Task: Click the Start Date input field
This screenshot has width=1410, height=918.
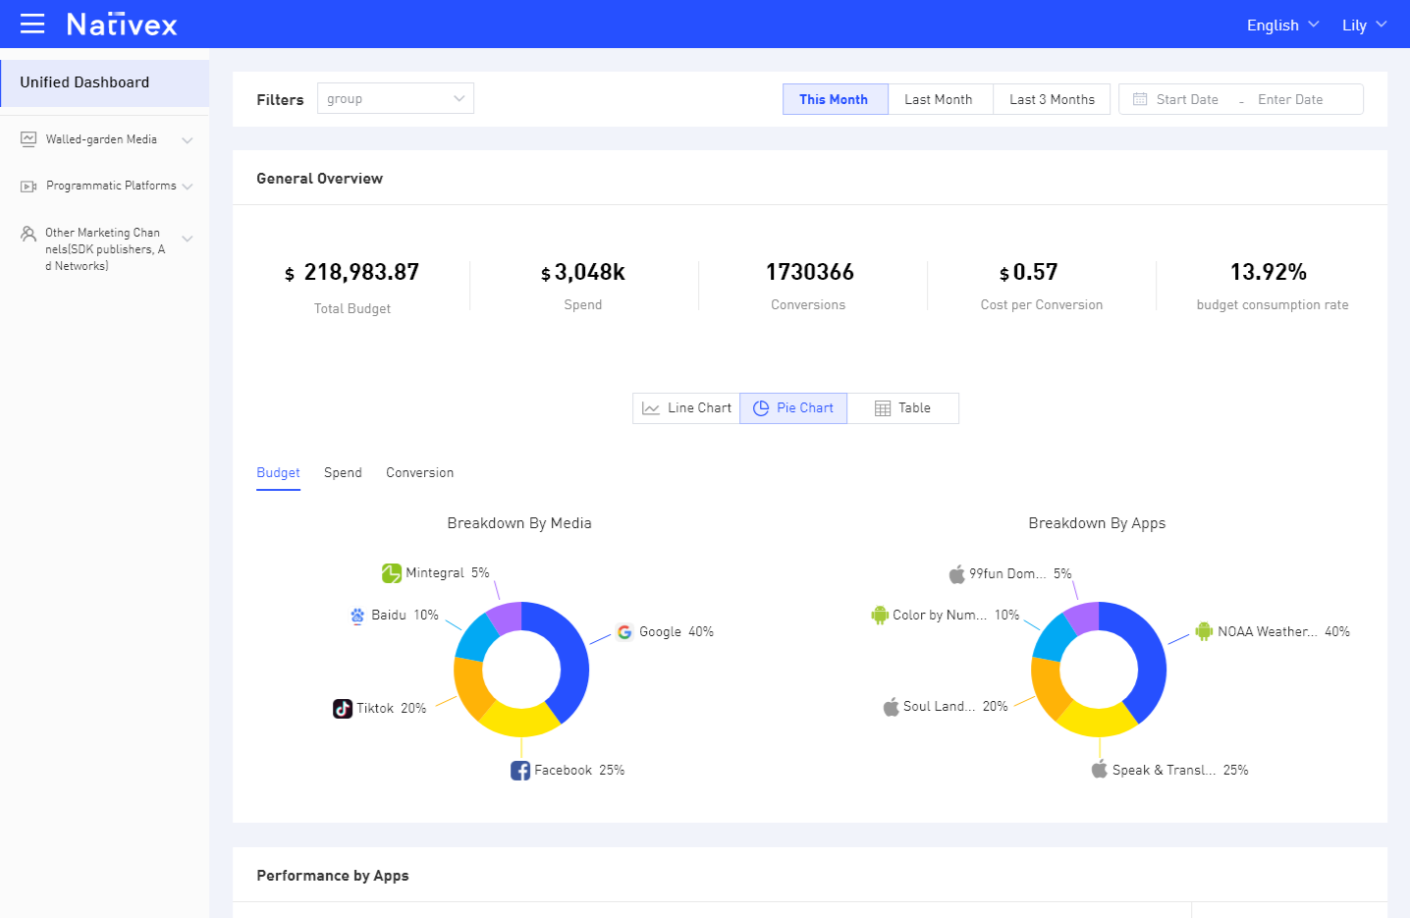Action: click(1186, 99)
